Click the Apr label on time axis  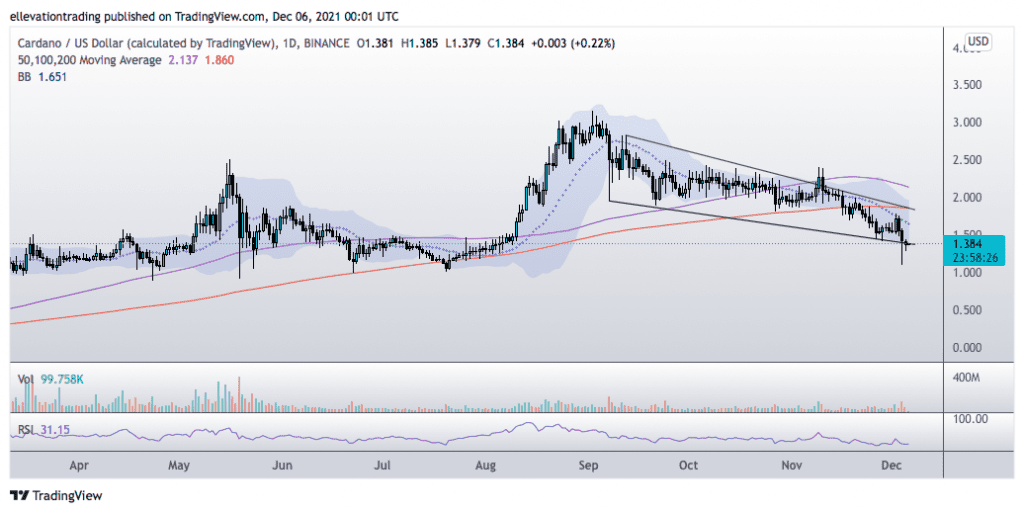79,465
